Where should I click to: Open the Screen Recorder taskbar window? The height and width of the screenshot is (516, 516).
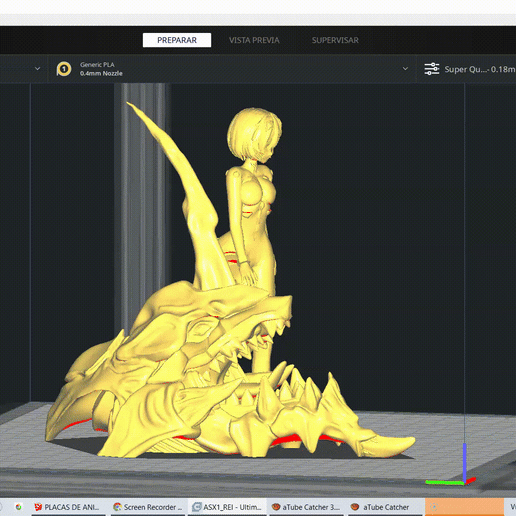pyautogui.click(x=148, y=507)
